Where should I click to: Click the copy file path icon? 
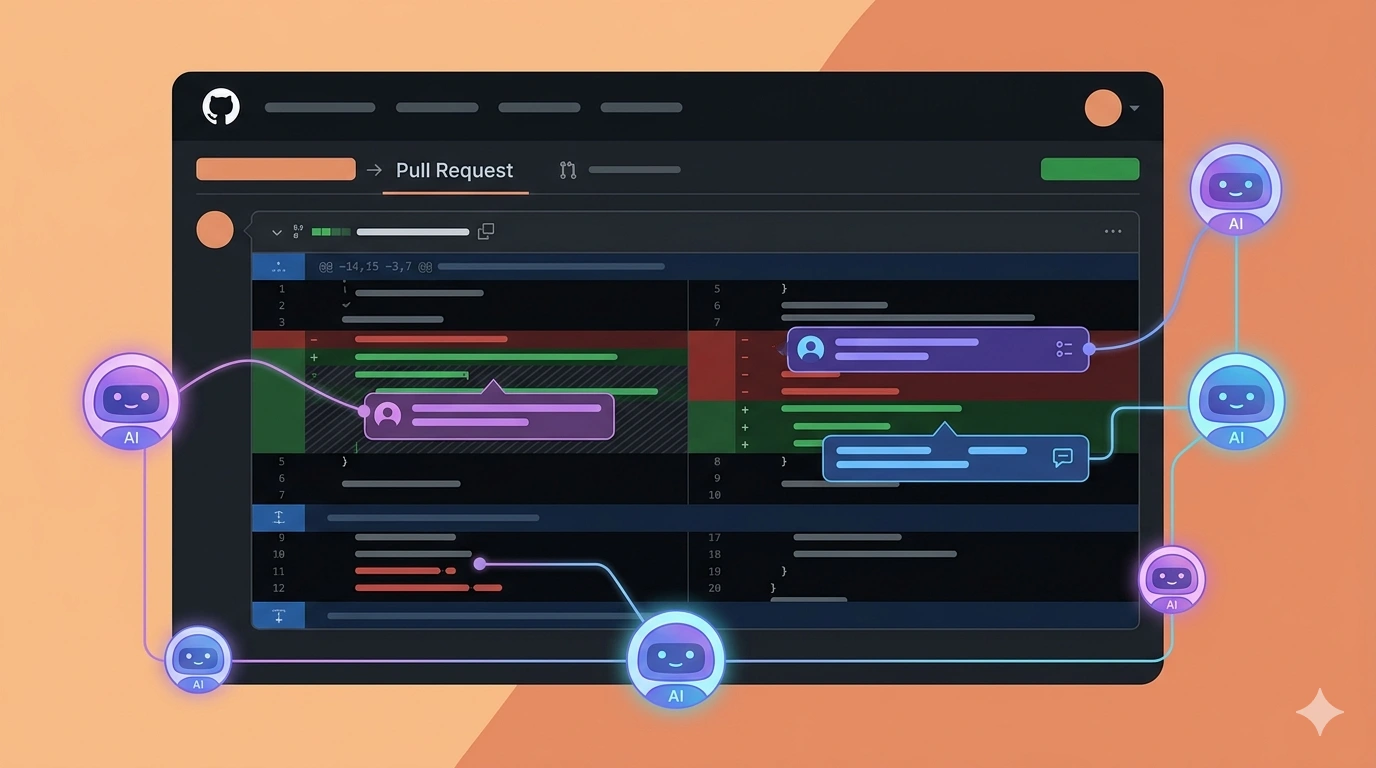[486, 231]
